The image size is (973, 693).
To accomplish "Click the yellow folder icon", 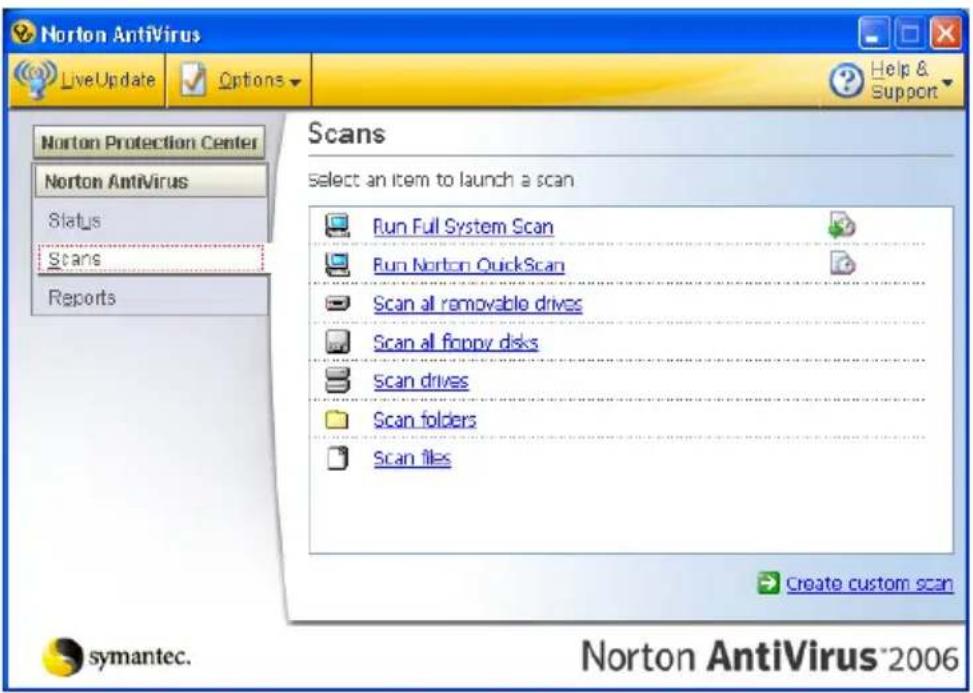I will click(x=337, y=420).
